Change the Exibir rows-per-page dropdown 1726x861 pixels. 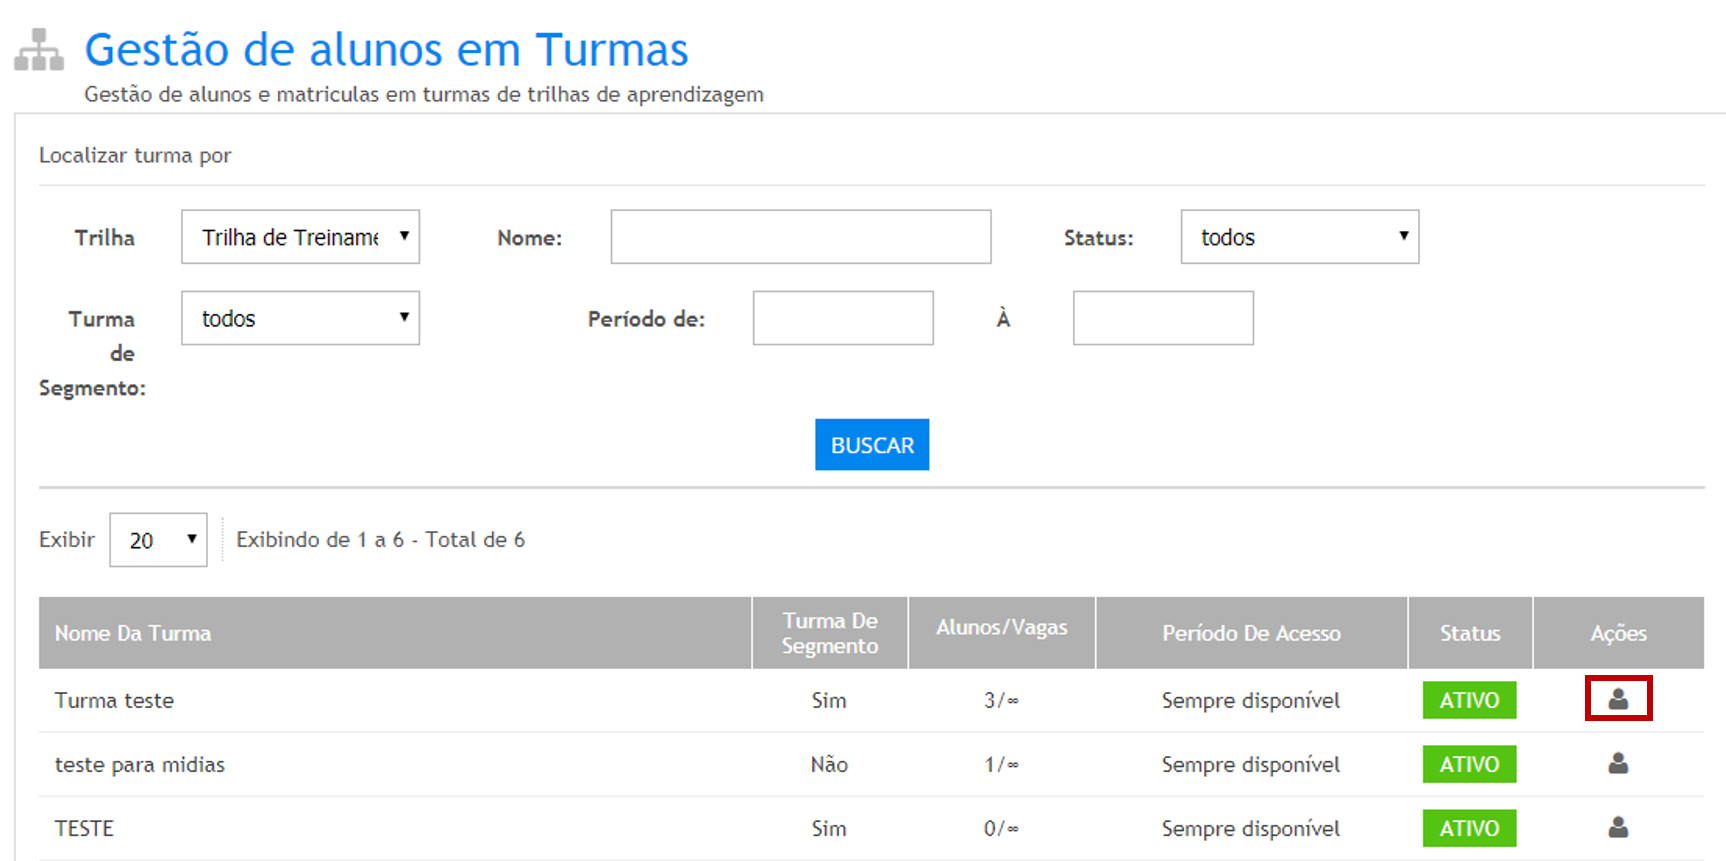(158, 540)
